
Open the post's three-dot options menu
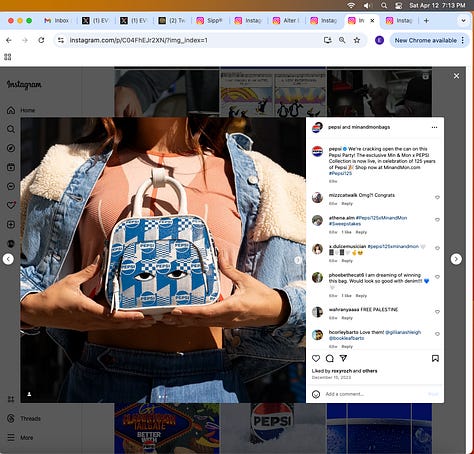click(x=434, y=127)
